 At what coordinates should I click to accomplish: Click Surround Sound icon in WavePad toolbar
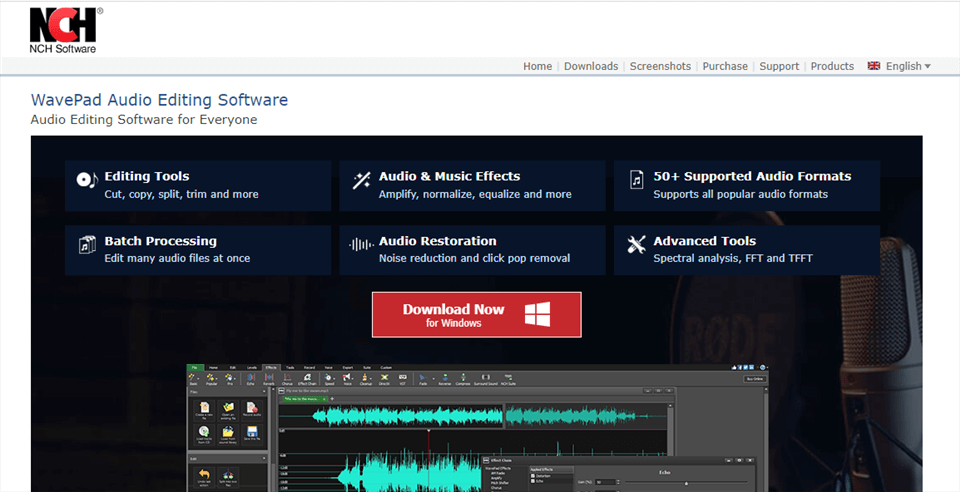(486, 379)
